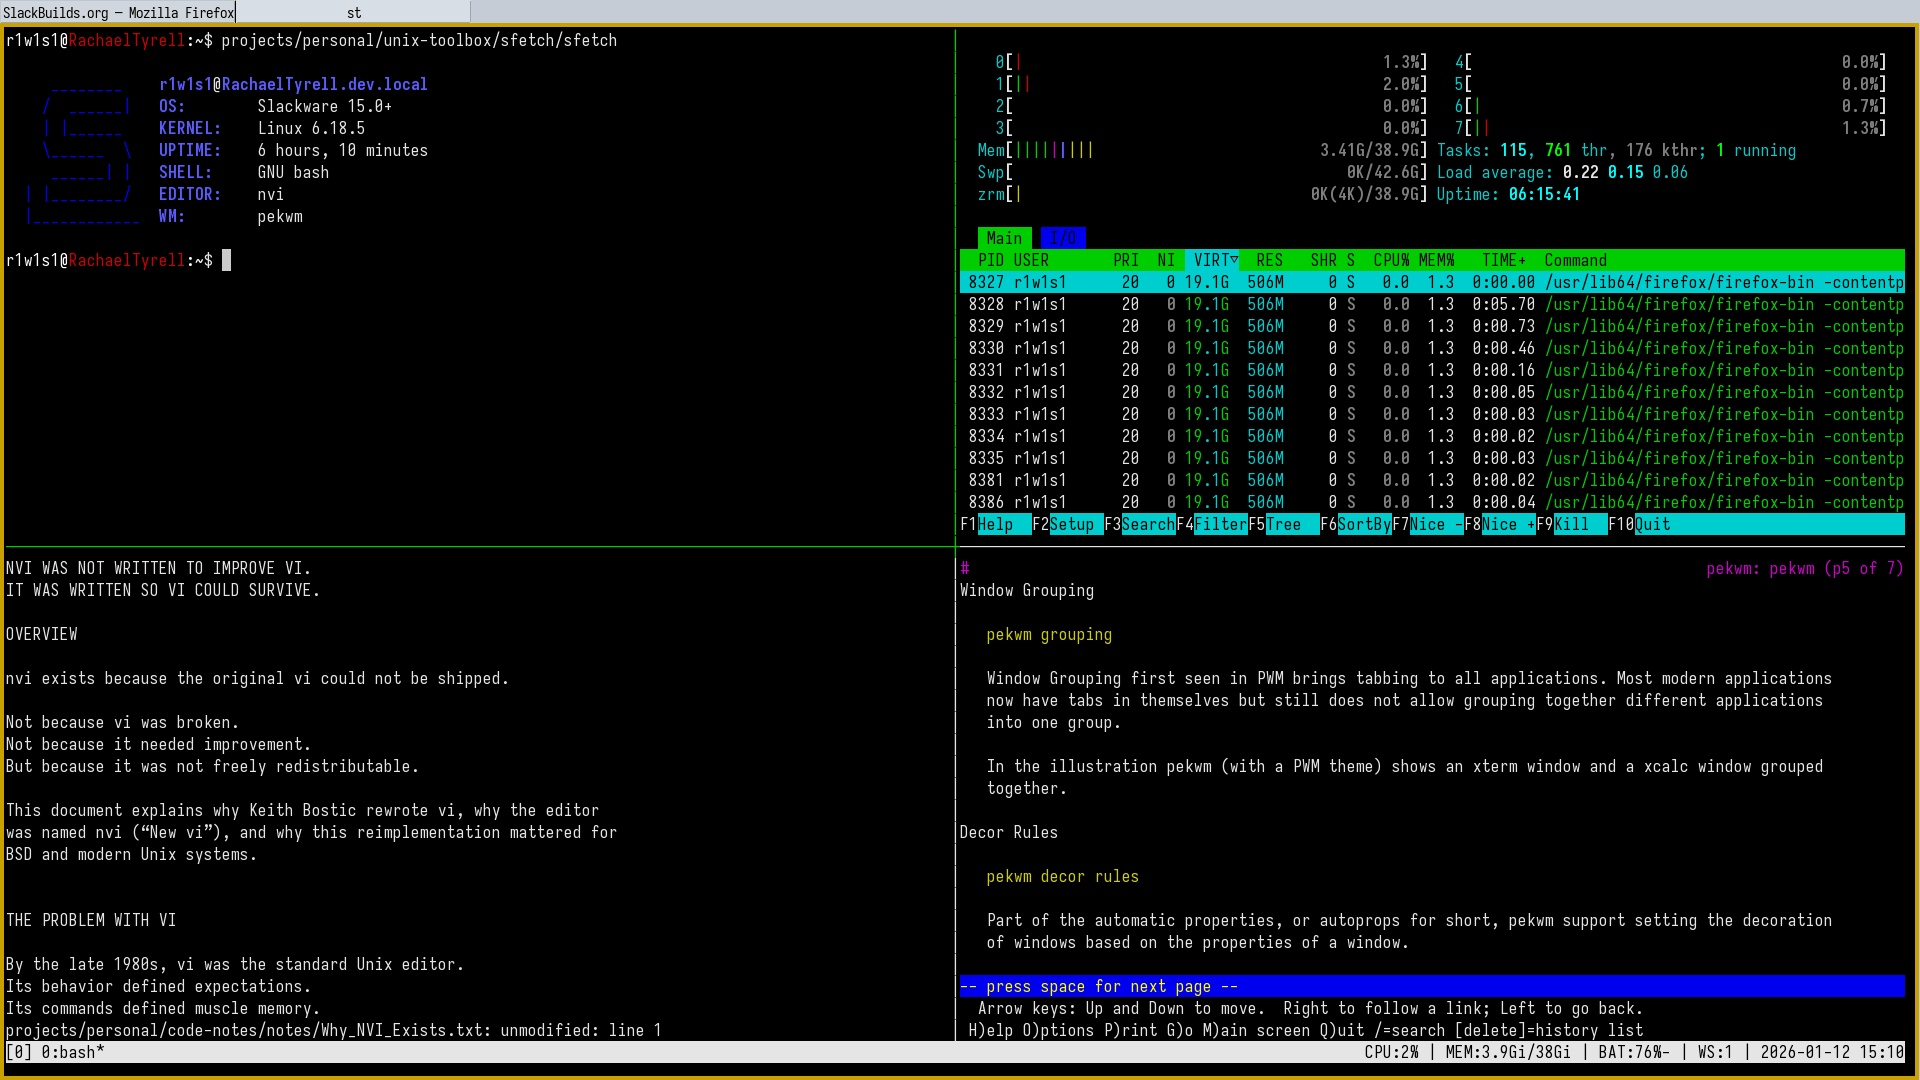1920x1080 pixels.
Task: Switch to the htop I/O tab
Action: click(x=1062, y=238)
